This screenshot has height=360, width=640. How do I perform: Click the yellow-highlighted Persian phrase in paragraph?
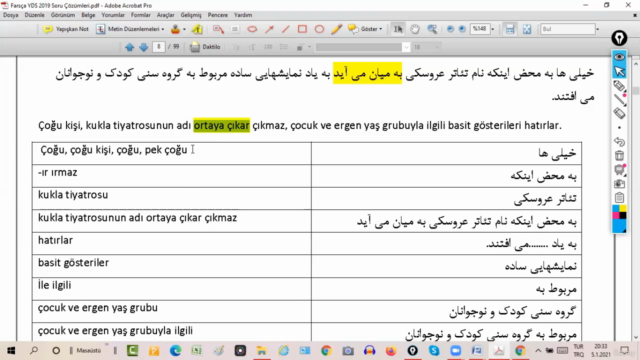point(367,73)
